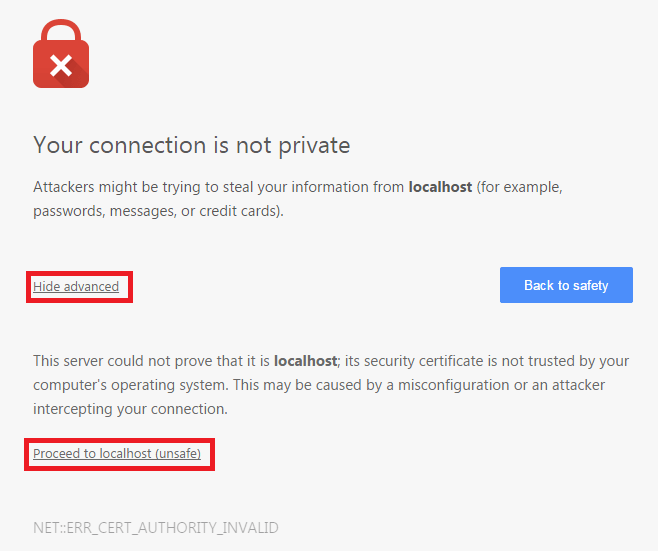Click bold localhost in "This server" sentence
This screenshot has width=658, height=551.
coord(305,361)
